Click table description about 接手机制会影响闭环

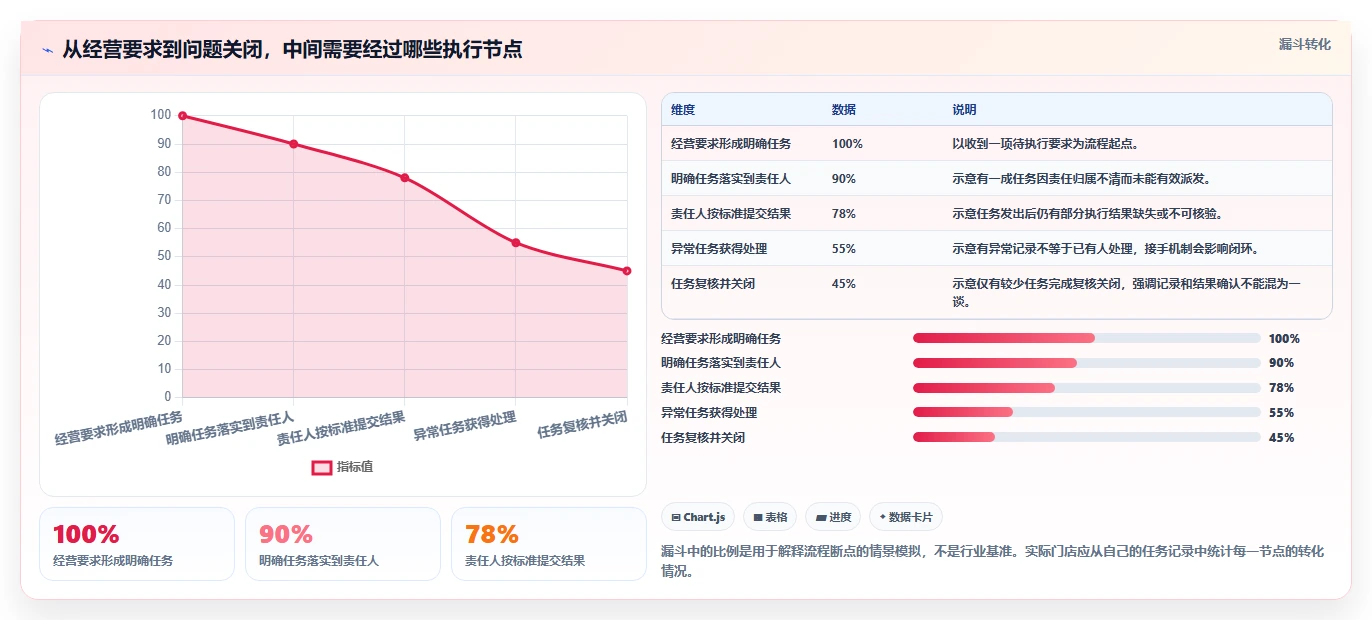point(1105,249)
